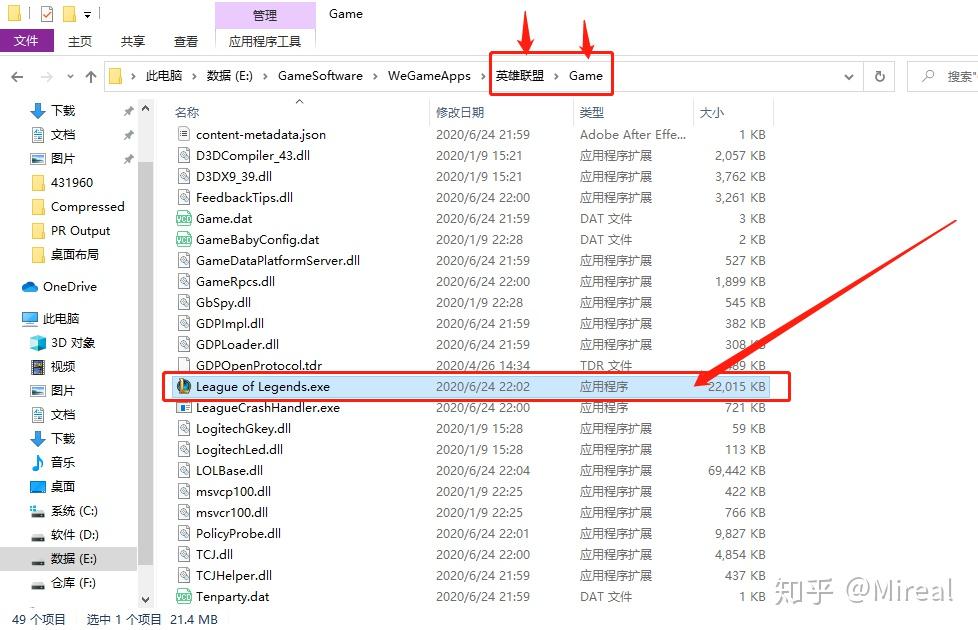Expand the address bar history dropdown
The image size is (978, 630).
tap(849, 77)
